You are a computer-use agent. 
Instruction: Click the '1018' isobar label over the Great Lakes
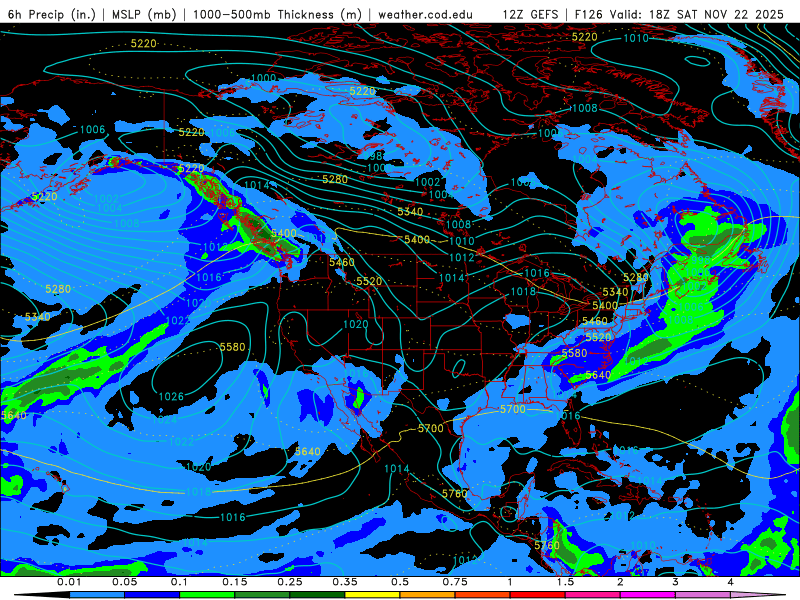tap(523, 291)
